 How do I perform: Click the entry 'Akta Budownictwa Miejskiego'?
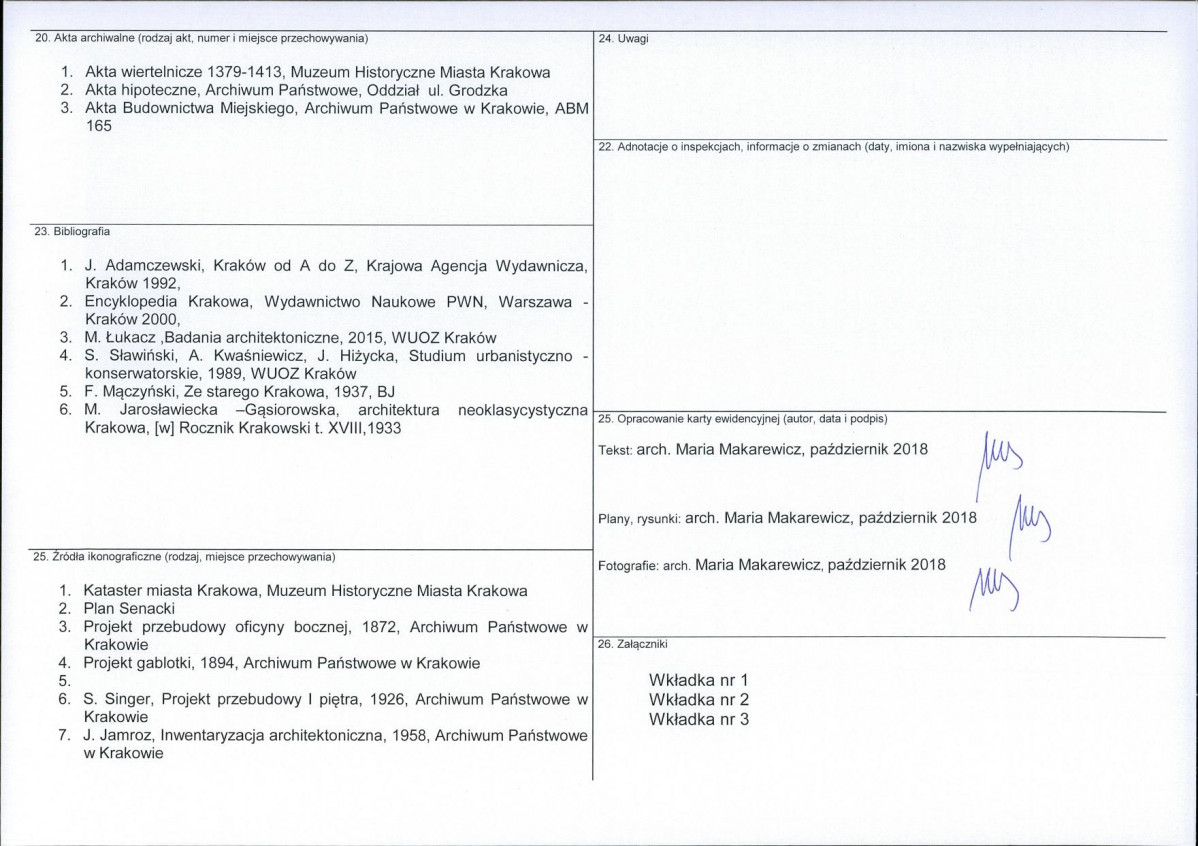coord(337,117)
